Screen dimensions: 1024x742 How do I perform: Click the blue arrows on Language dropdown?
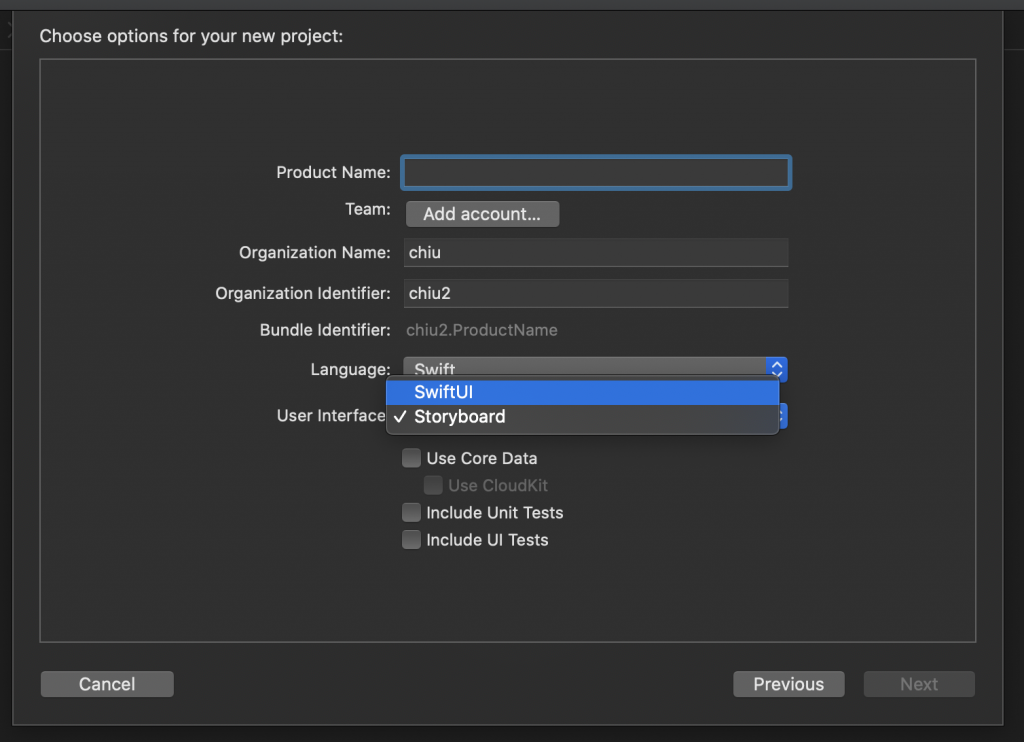tap(777, 368)
